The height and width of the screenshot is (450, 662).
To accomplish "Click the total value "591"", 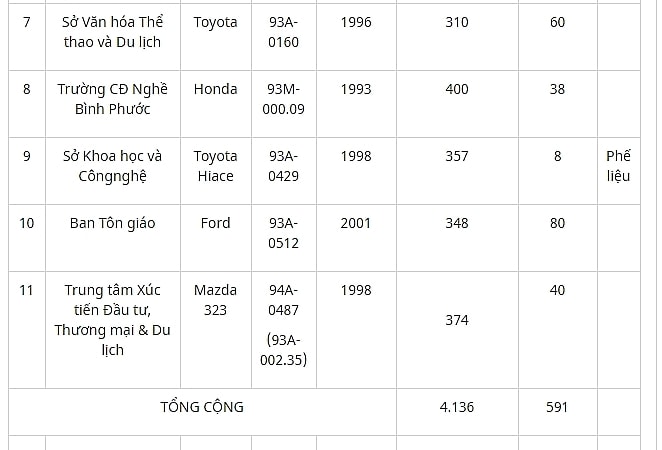I will (x=557, y=407).
